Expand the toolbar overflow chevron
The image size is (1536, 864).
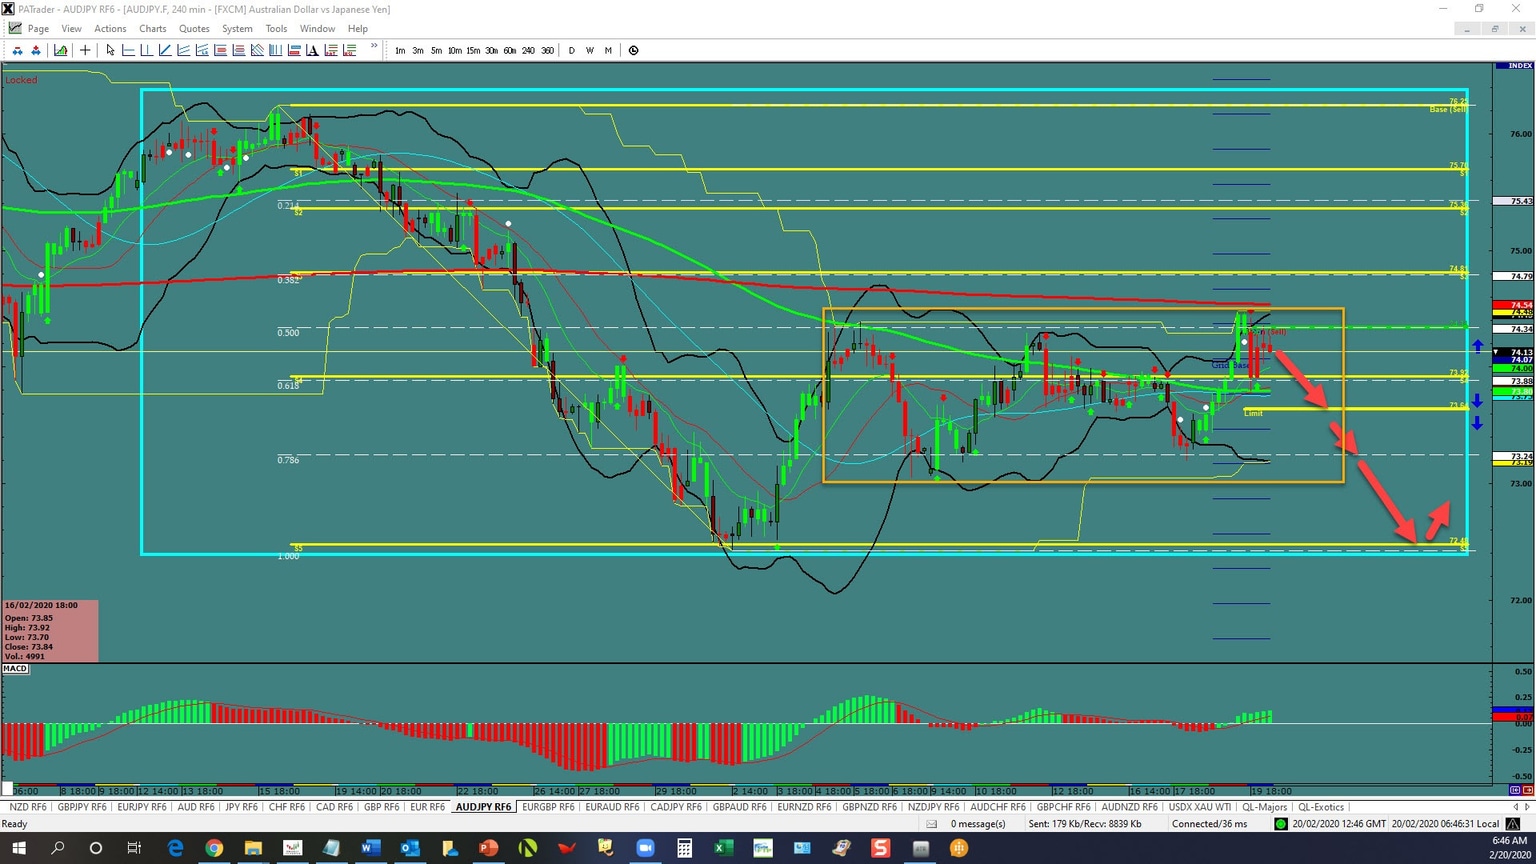tap(373, 46)
